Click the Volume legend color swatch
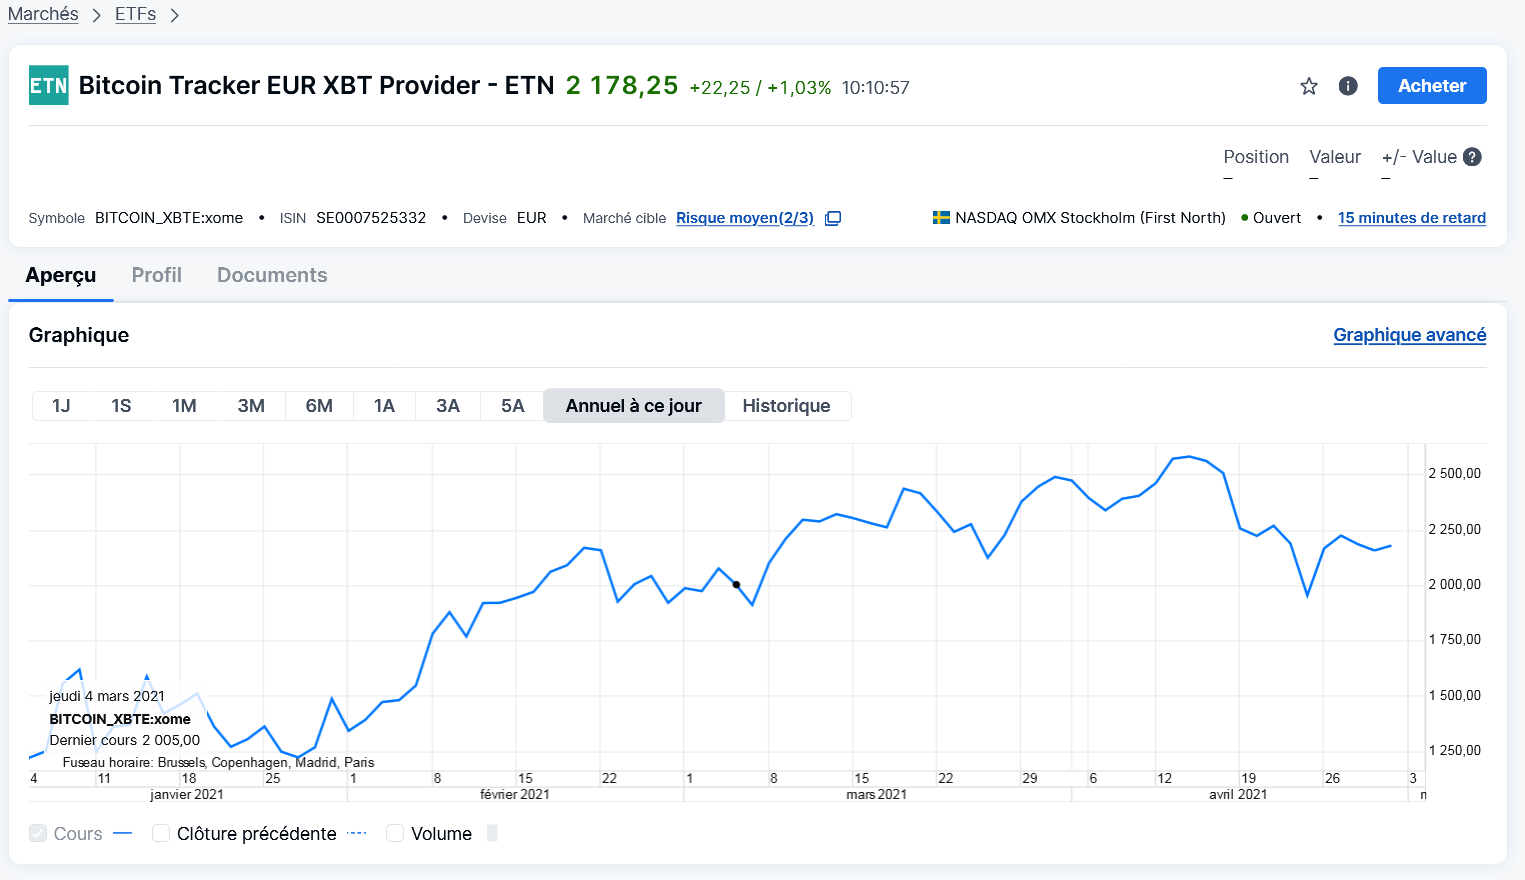 coord(492,833)
